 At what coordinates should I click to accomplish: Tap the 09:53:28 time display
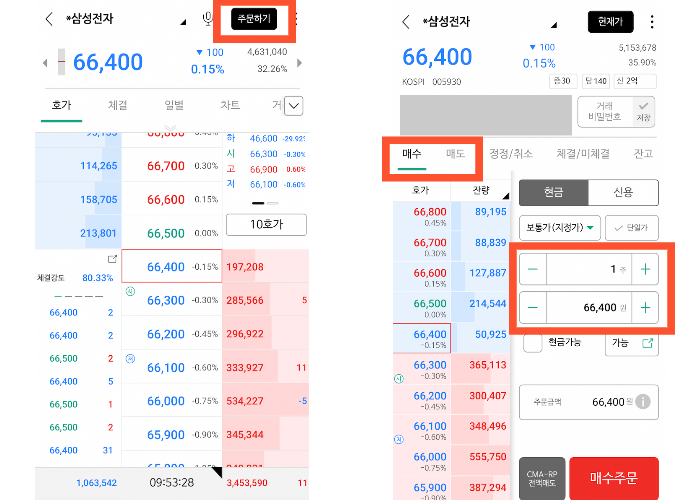point(172,483)
